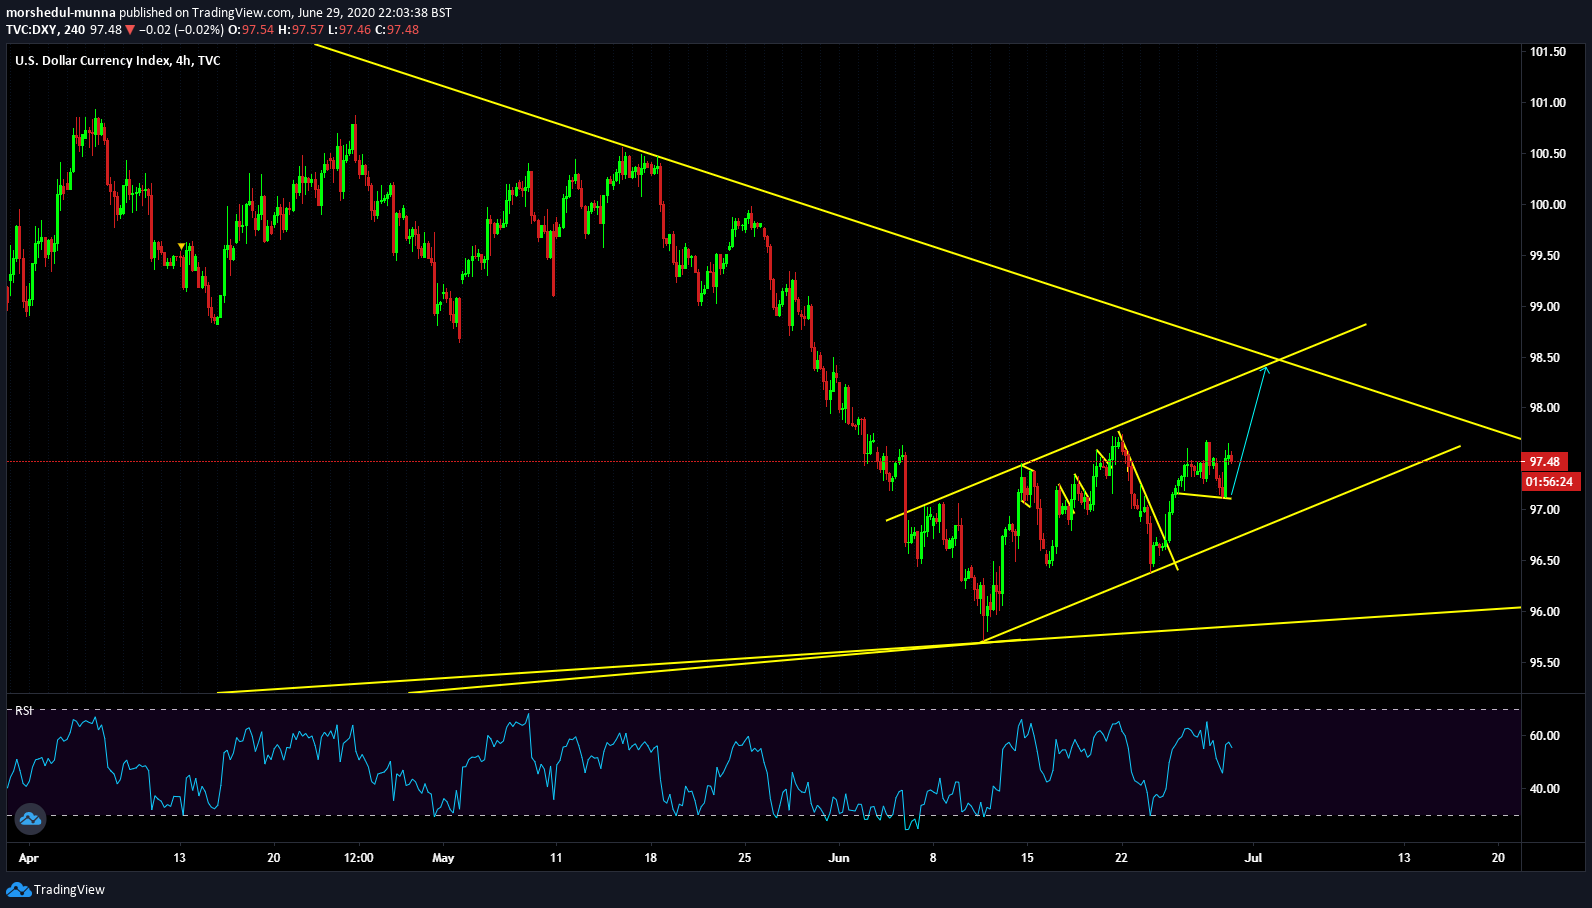Screen dimensions: 1592x908
Task: Click the RSI indicator label
Action: 24,711
